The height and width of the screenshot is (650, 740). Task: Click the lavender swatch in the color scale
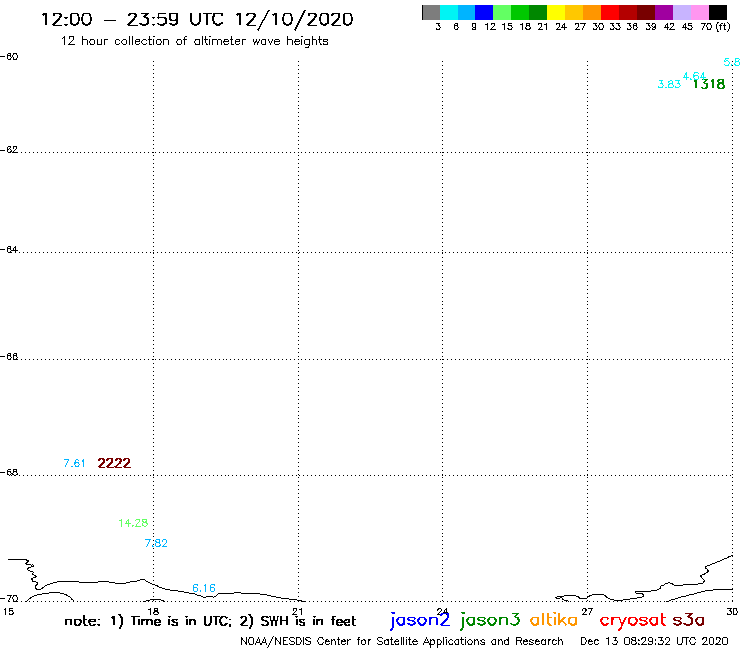click(681, 12)
